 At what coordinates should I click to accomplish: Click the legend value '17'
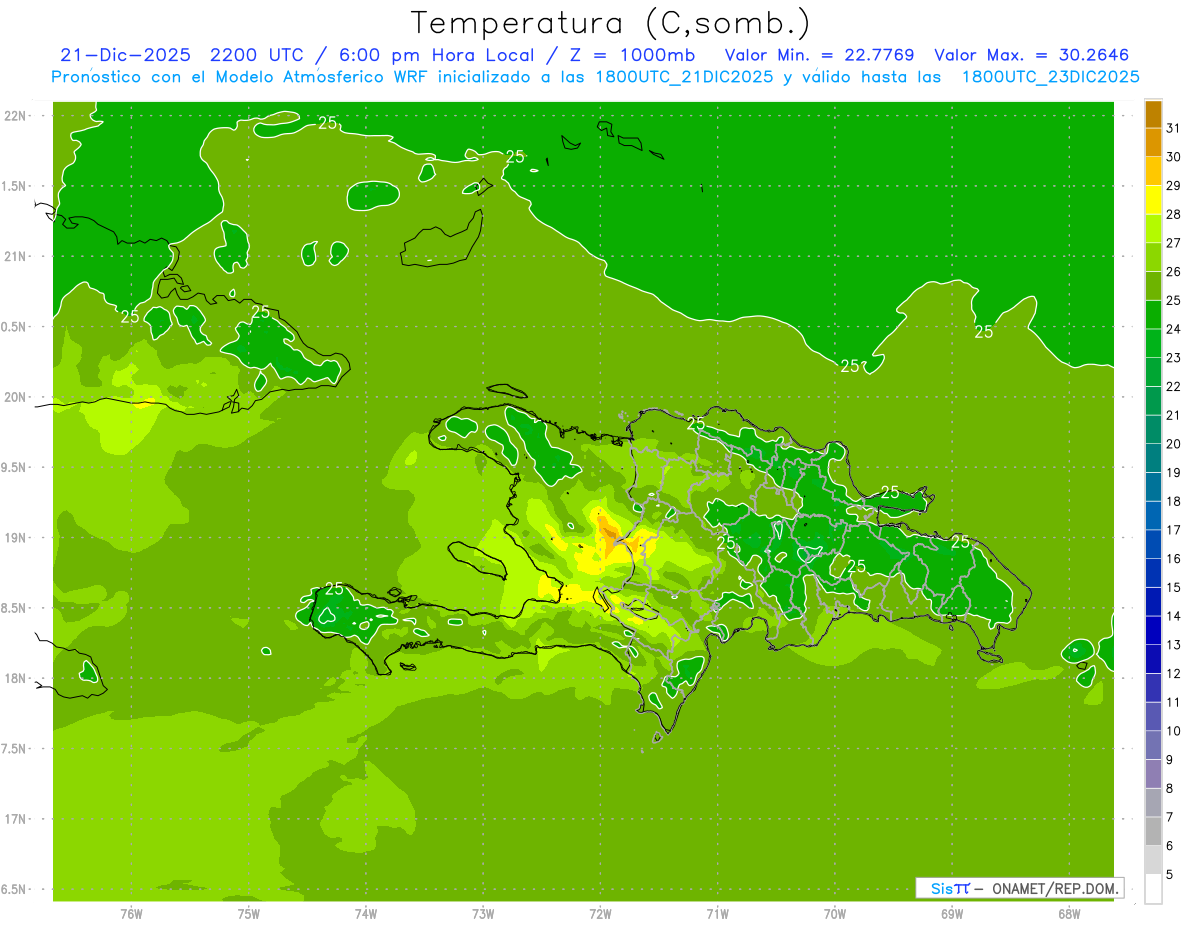tap(1174, 530)
